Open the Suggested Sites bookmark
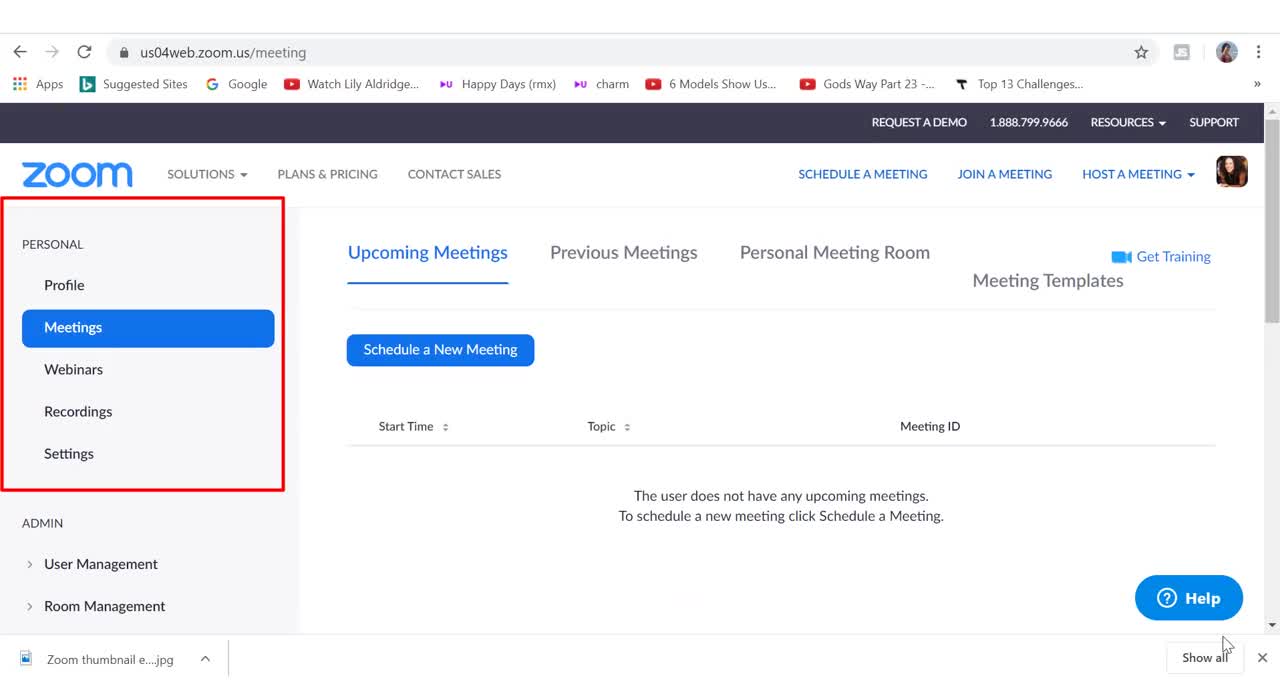Screen dimensions: 1280x682 click(x=134, y=84)
